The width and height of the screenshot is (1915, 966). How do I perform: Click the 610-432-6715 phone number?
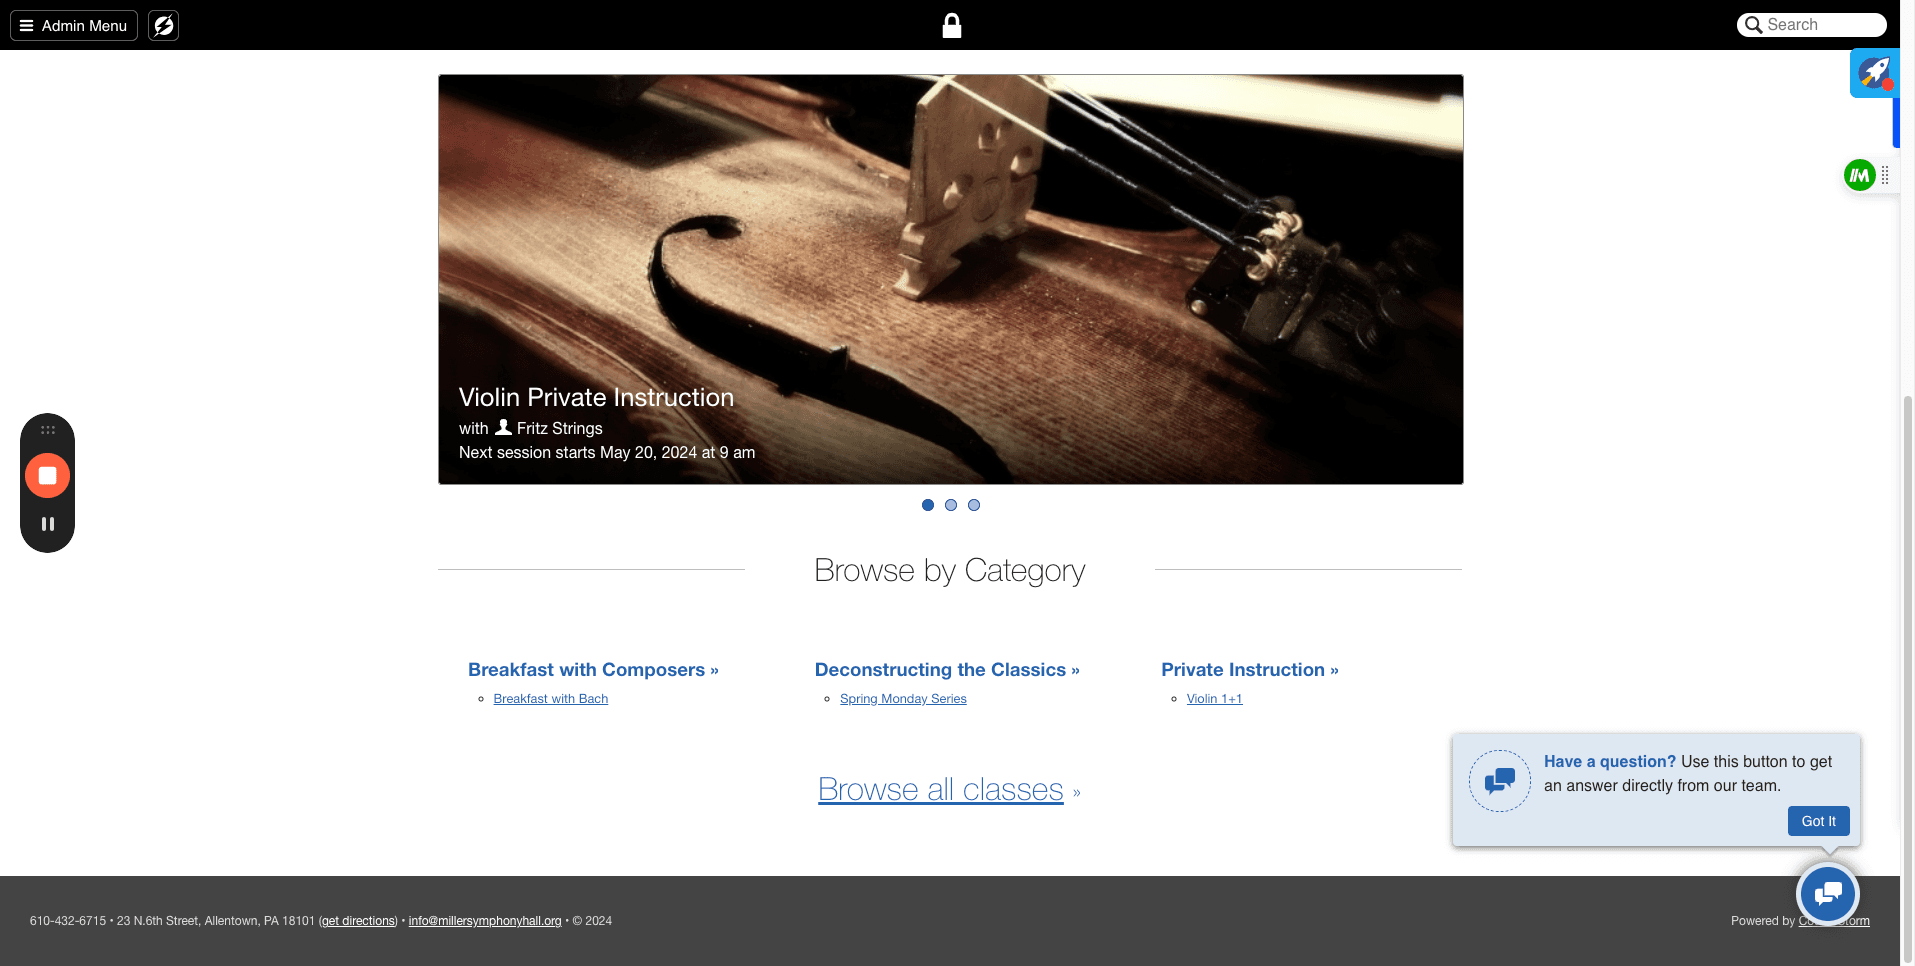click(68, 921)
